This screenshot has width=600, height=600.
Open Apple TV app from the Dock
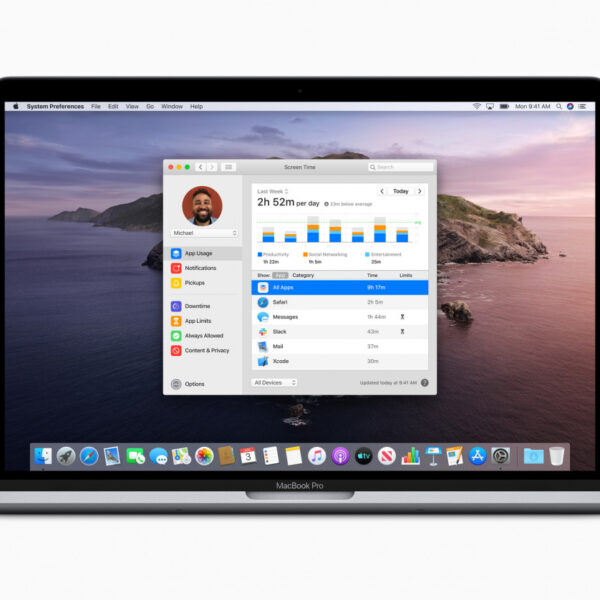pos(364,456)
